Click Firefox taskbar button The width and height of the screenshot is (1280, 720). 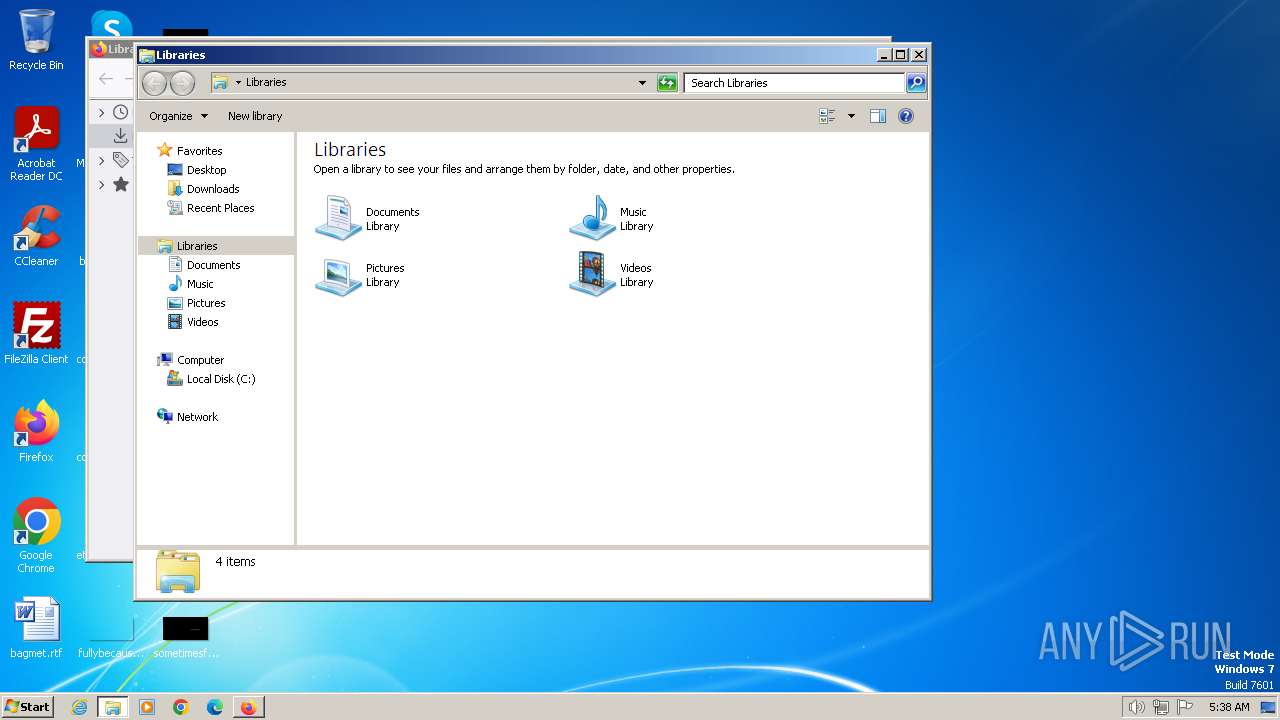coord(248,707)
